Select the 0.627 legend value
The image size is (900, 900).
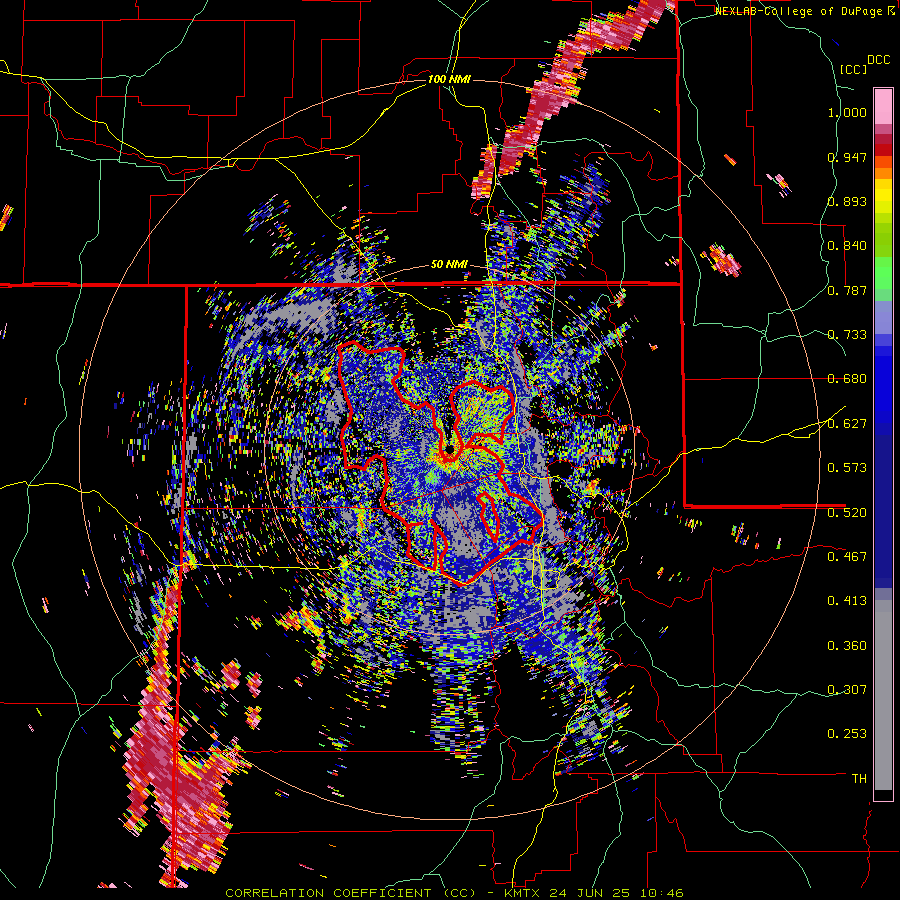[x=847, y=424]
